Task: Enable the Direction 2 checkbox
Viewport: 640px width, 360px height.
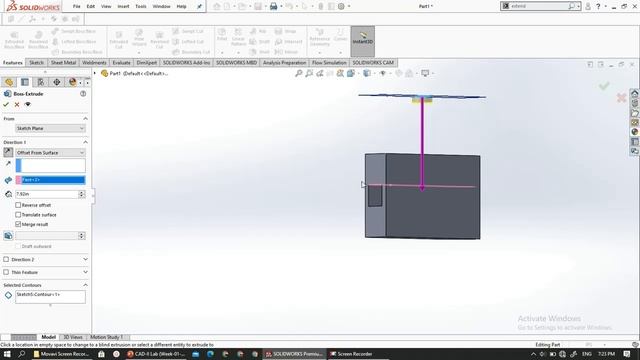Action: point(6,259)
